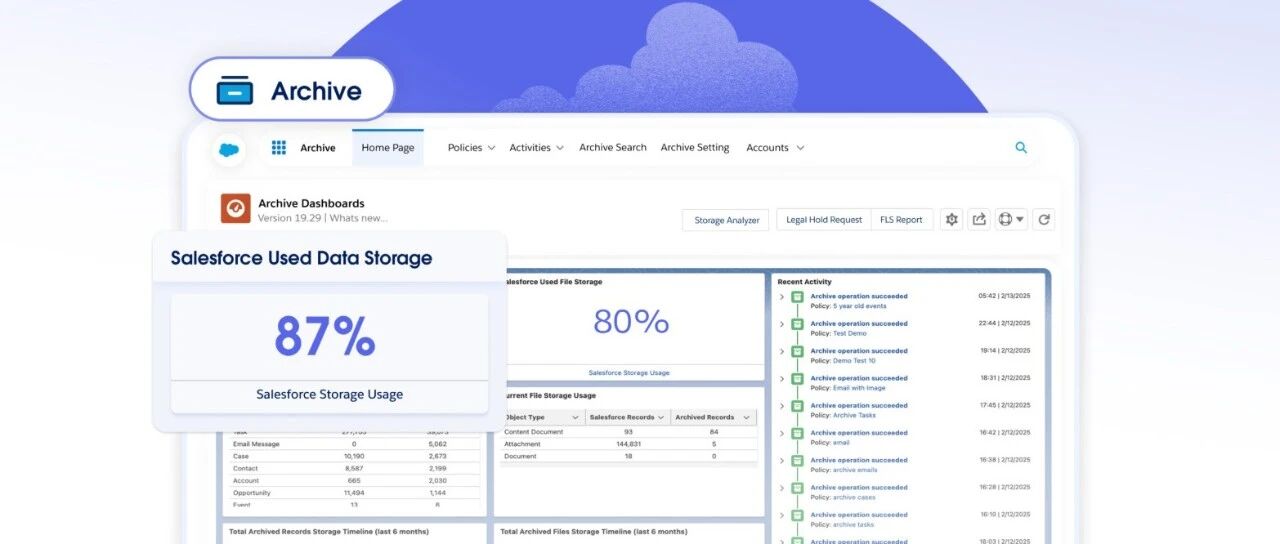Expand the 18:31 Email with Image chevron
The width and height of the screenshot is (1280, 544).
pyautogui.click(x=782, y=379)
